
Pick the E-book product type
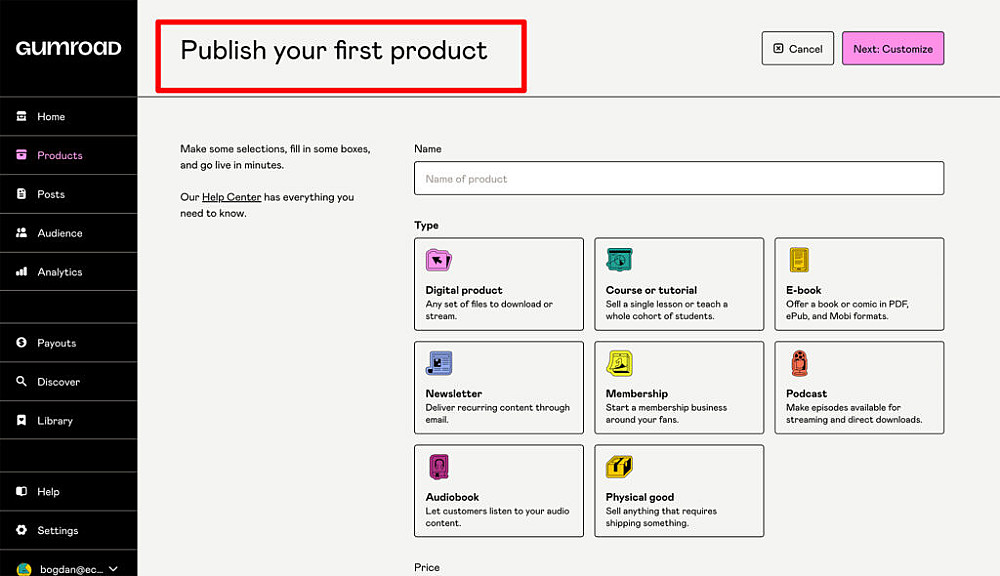859,284
